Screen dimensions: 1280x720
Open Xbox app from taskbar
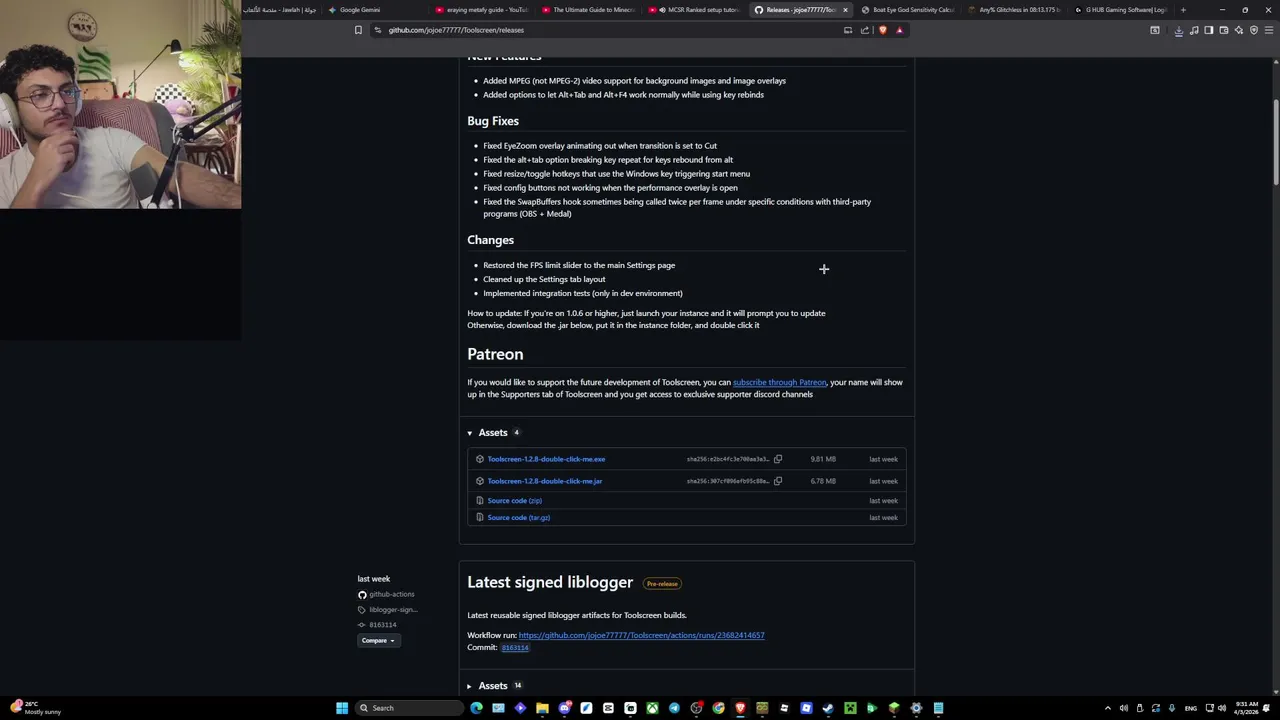coord(652,708)
